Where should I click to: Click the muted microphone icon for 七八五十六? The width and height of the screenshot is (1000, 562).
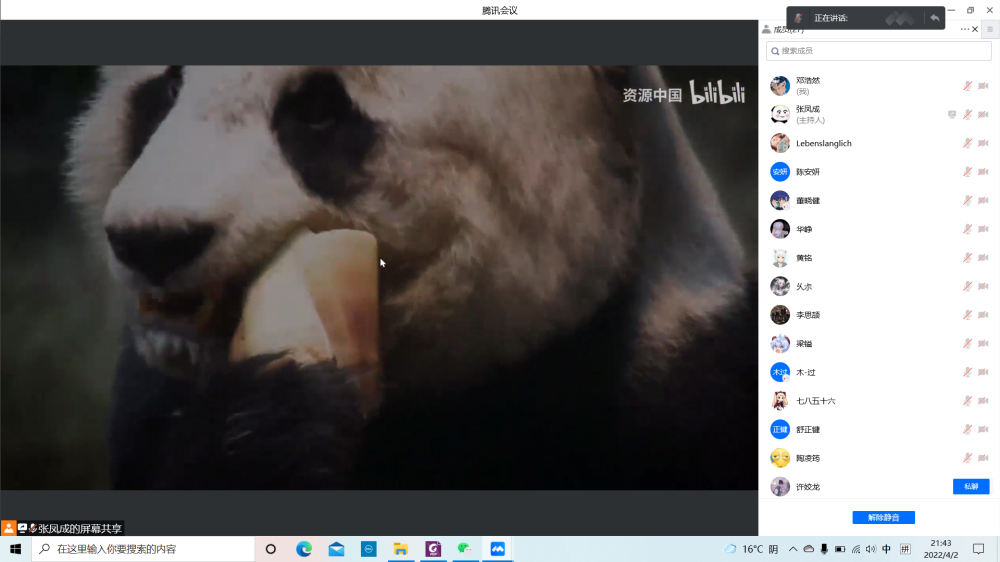967,401
